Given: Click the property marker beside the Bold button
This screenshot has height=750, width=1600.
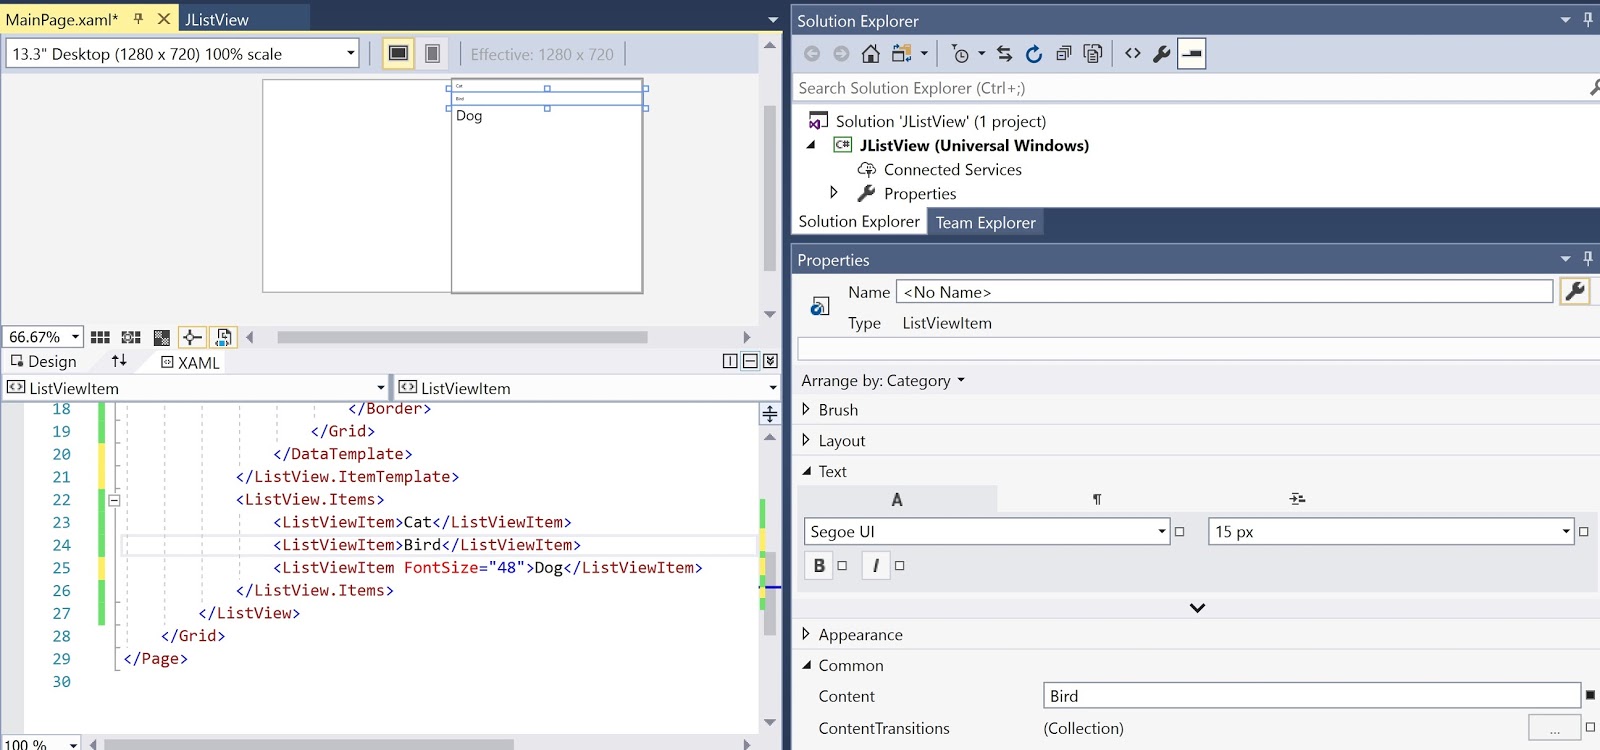Looking at the screenshot, I should [x=842, y=566].
